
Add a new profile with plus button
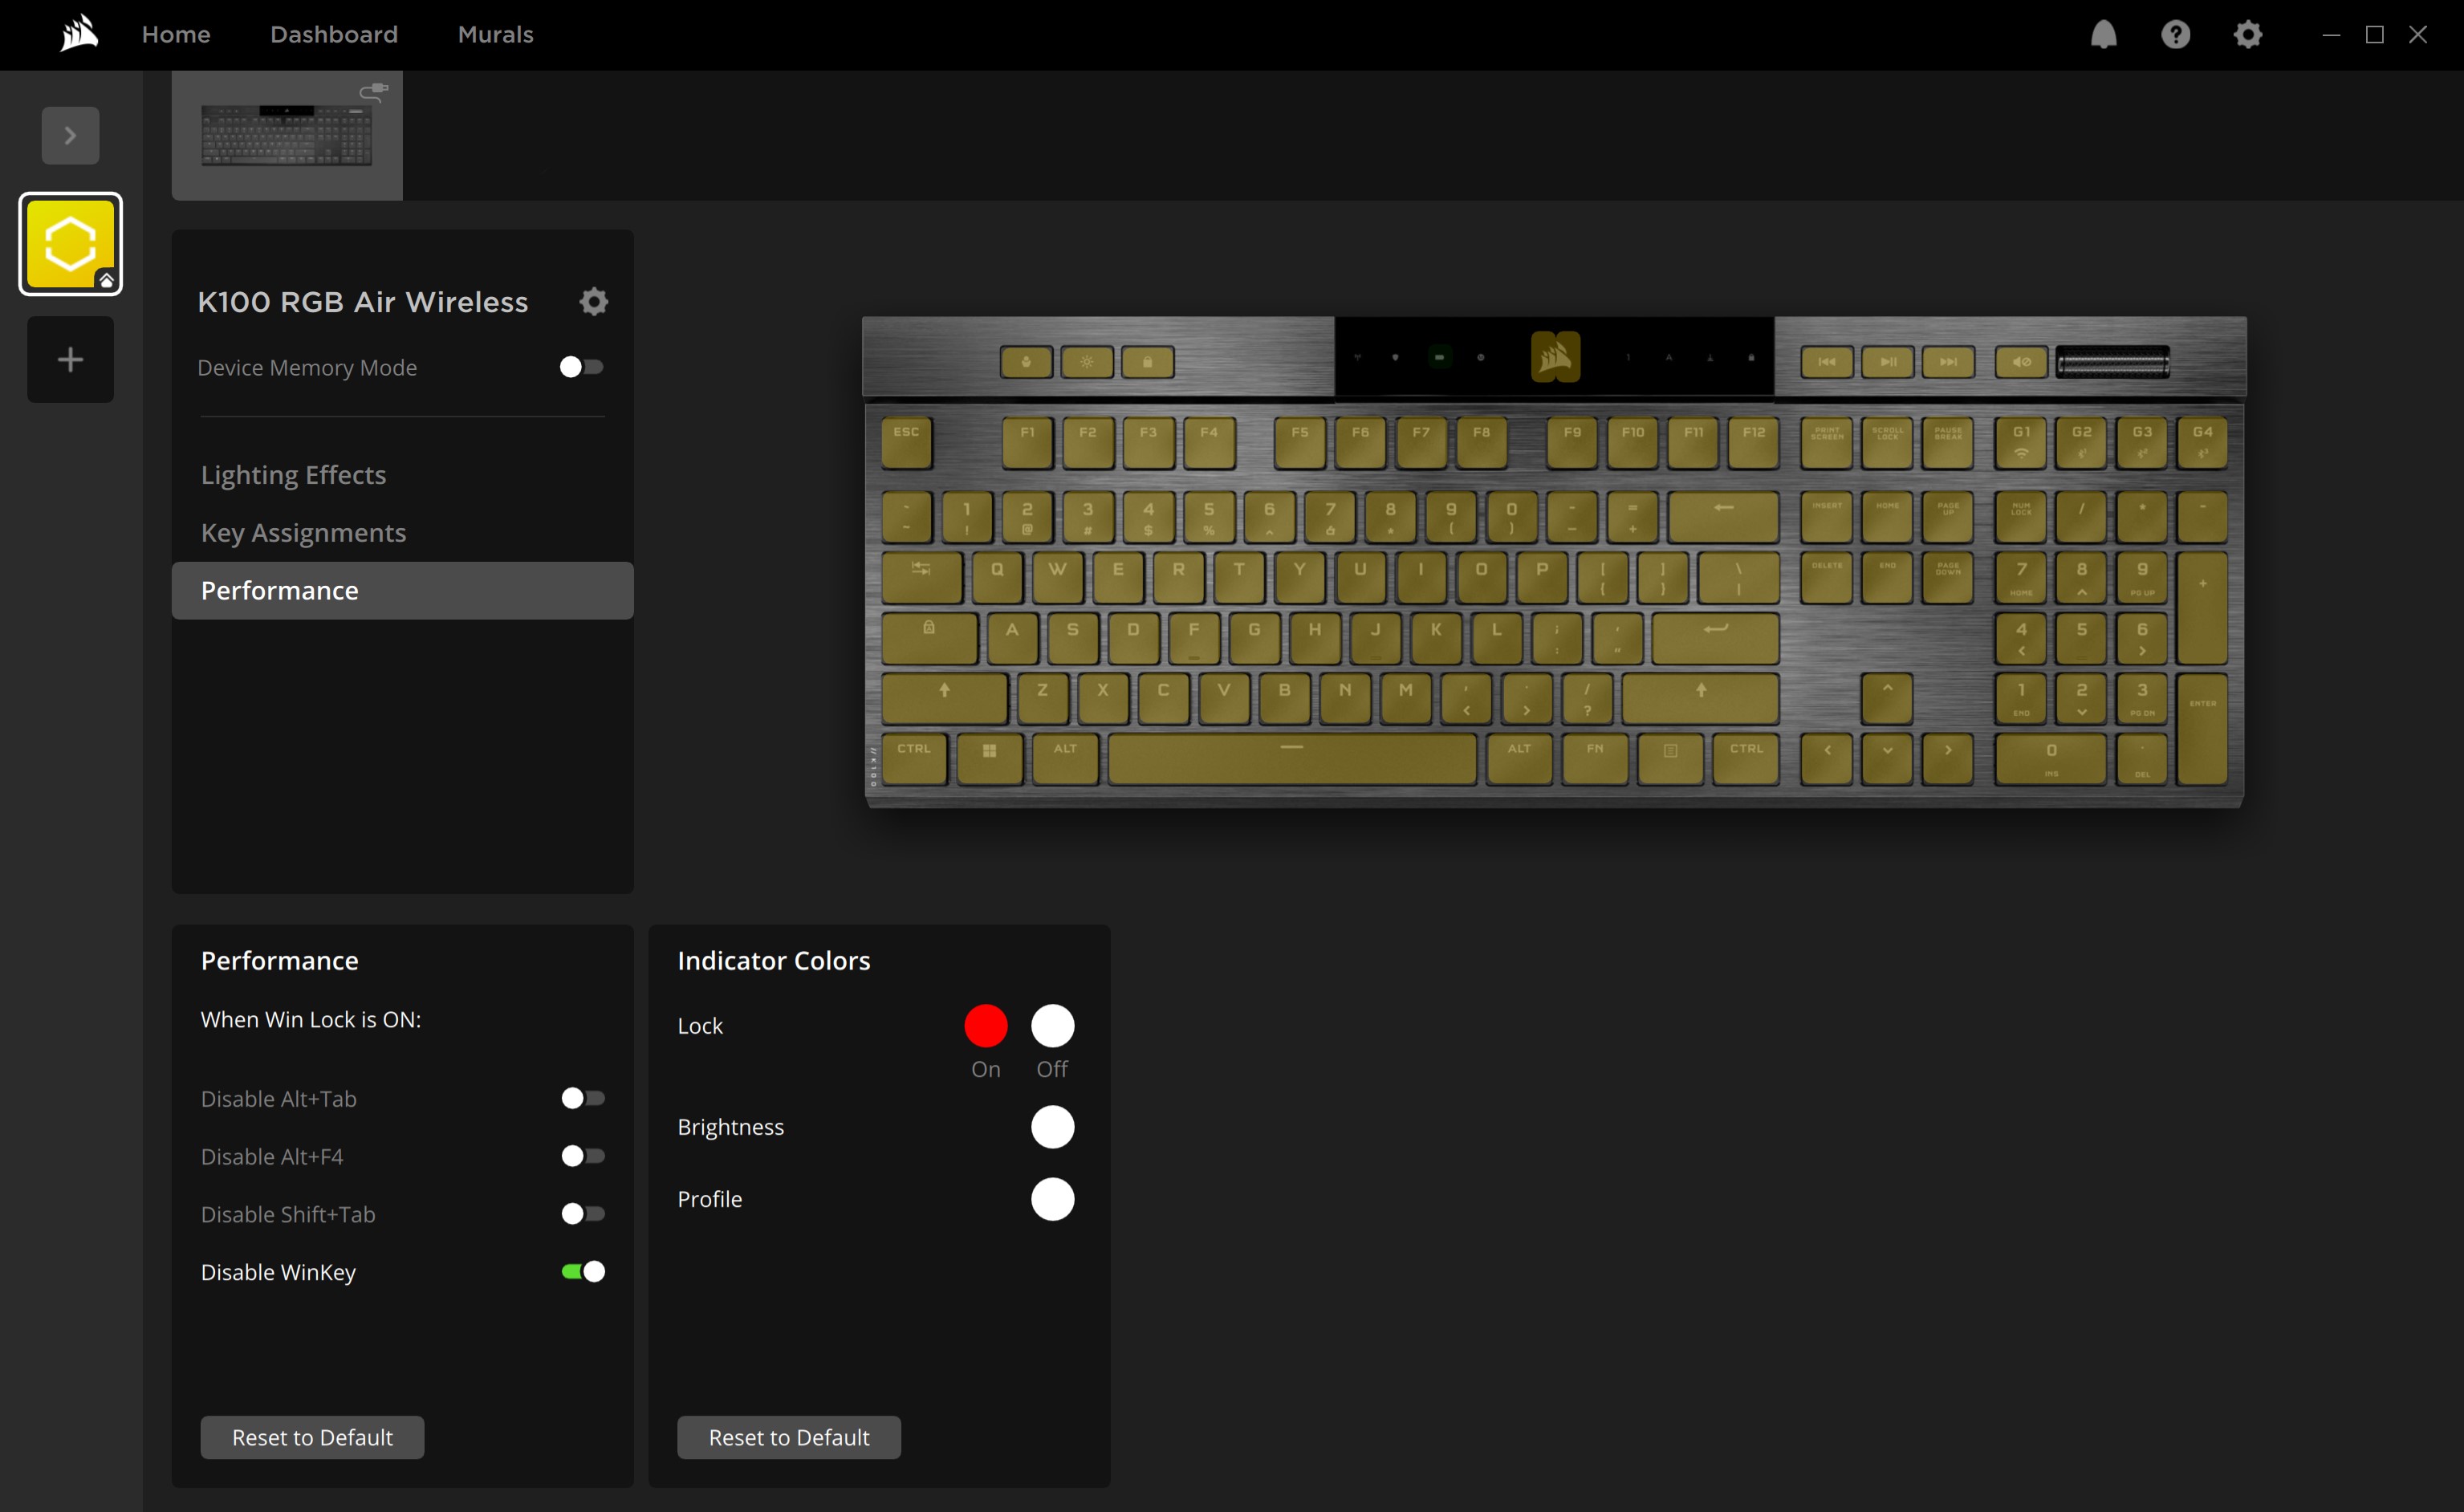click(x=70, y=359)
